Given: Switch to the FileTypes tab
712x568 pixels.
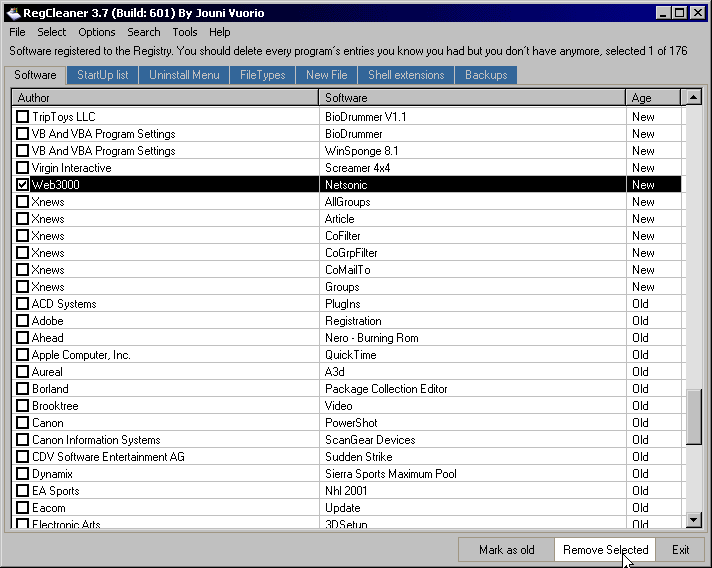Looking at the screenshot, I should point(262,75).
